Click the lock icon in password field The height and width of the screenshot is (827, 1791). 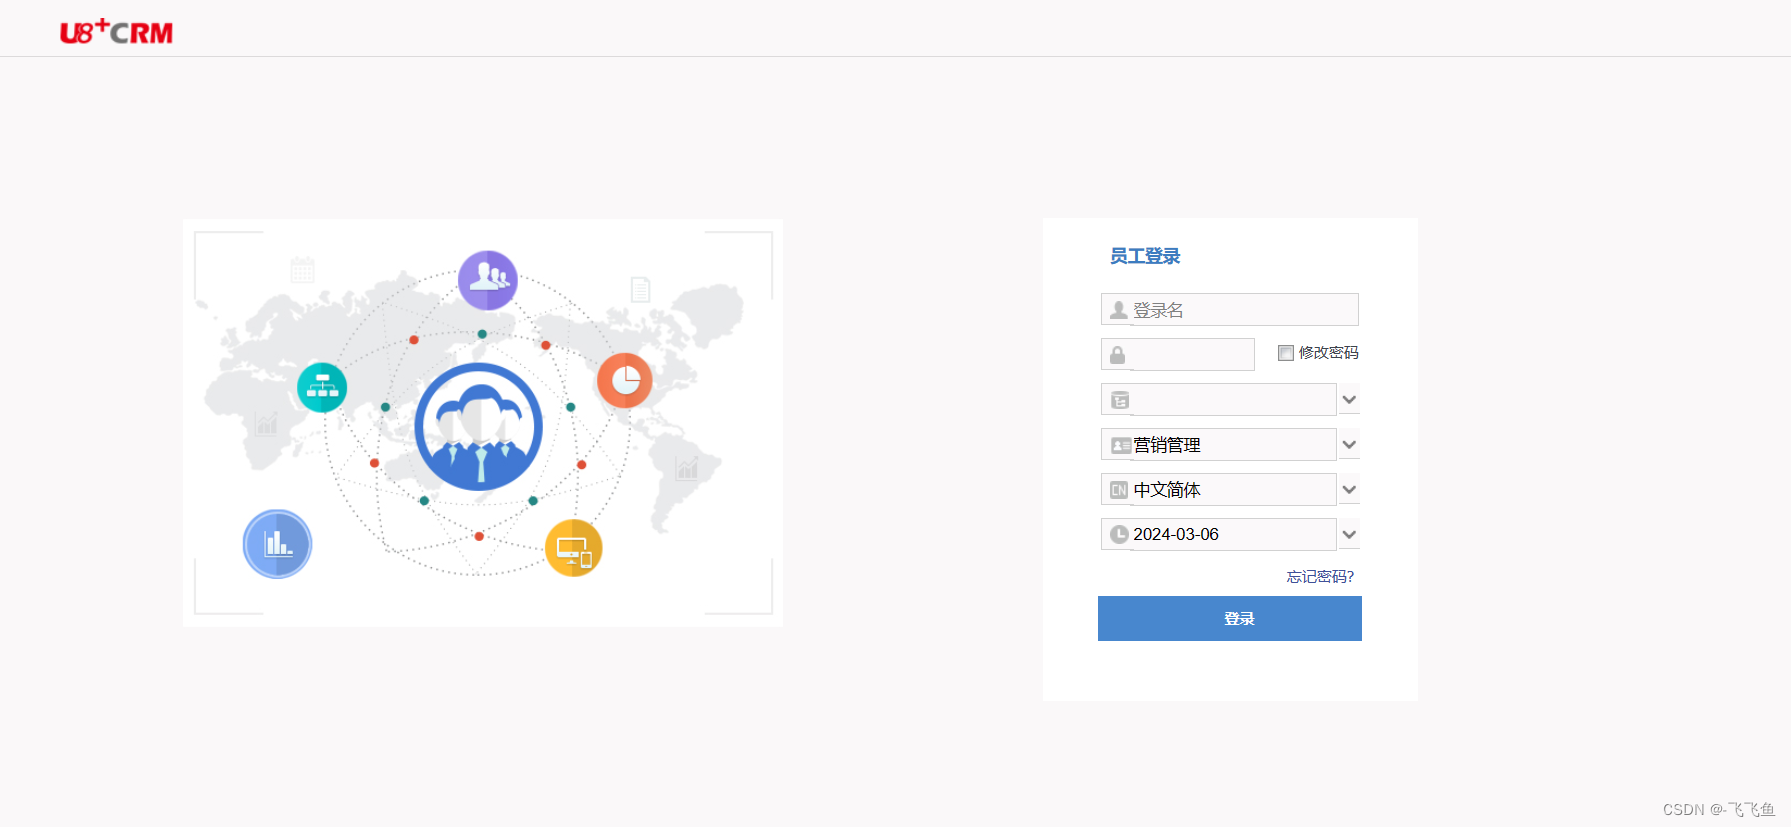[1118, 355]
